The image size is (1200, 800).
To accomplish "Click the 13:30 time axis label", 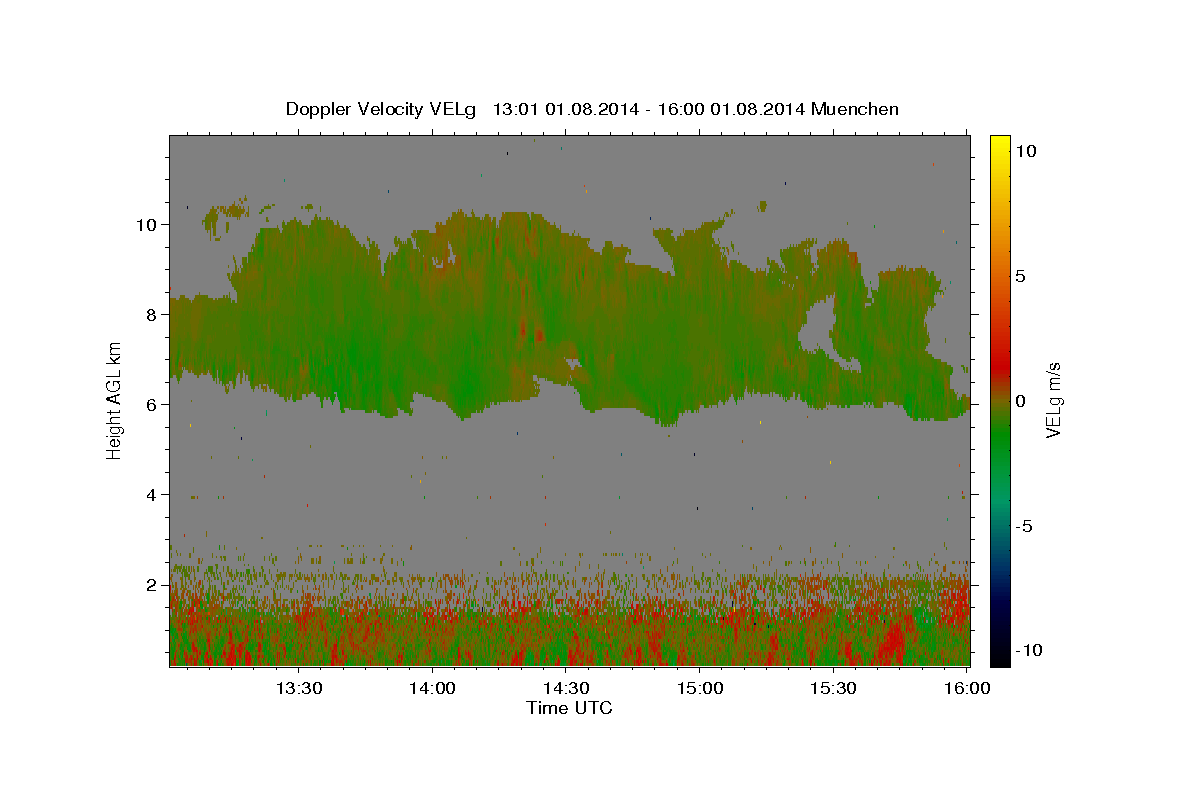I will click(x=298, y=688).
